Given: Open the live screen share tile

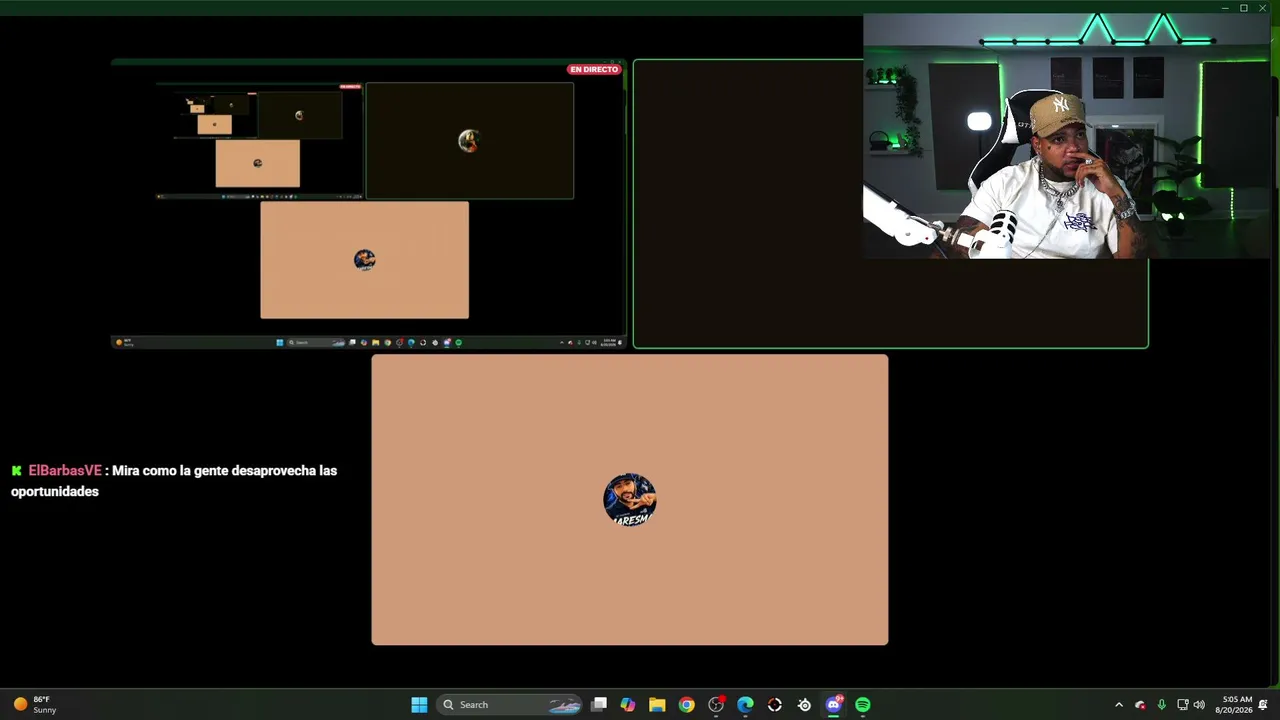Looking at the screenshot, I should click(x=368, y=203).
